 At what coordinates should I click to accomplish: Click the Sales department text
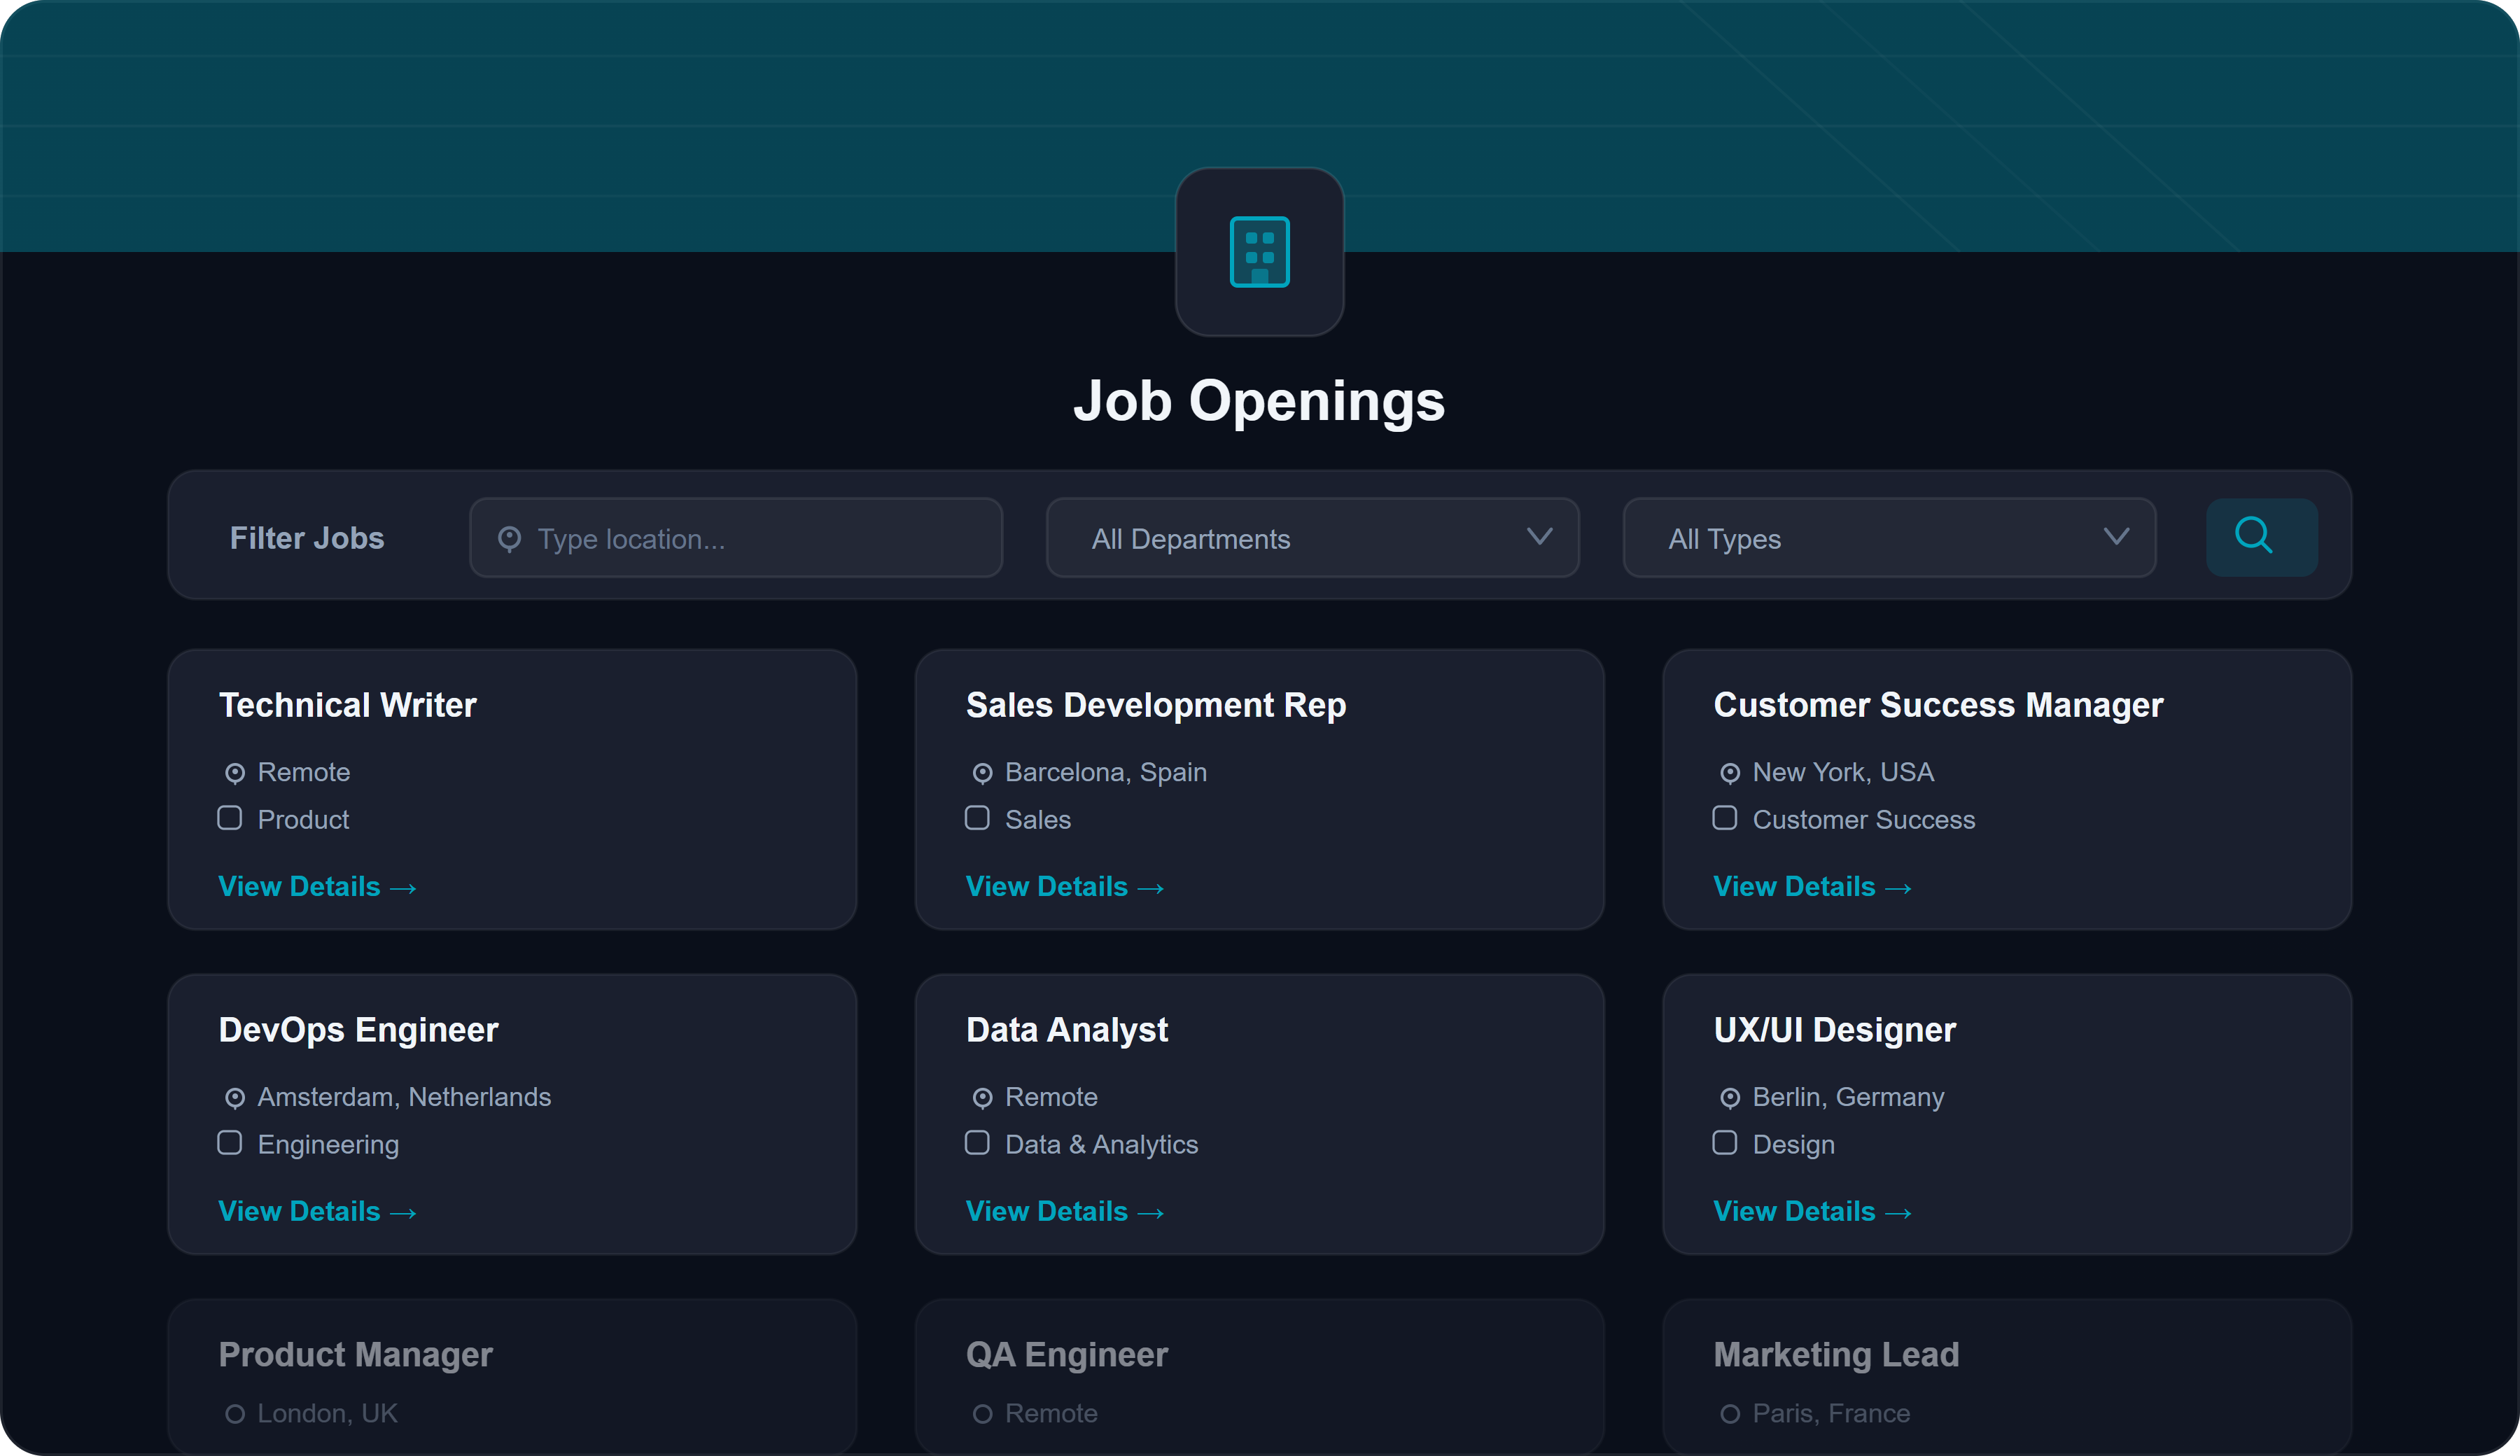1038,820
